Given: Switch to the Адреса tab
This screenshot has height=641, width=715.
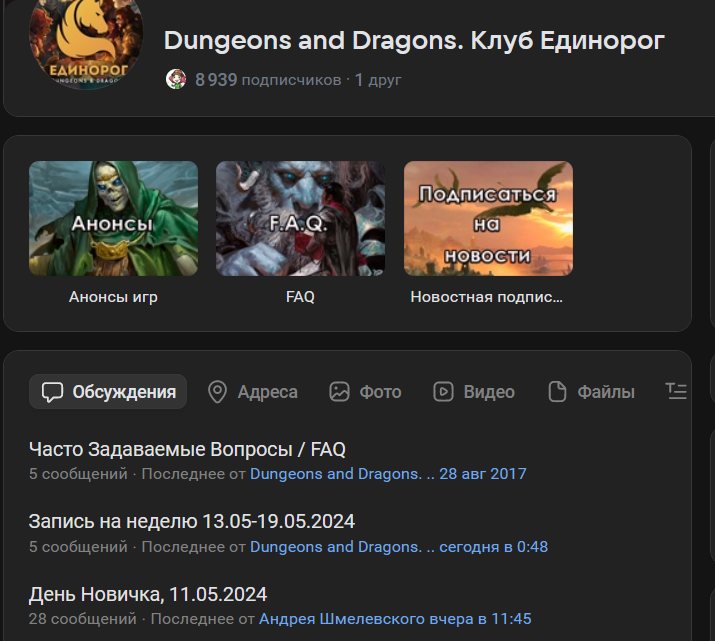Looking at the screenshot, I should (253, 392).
